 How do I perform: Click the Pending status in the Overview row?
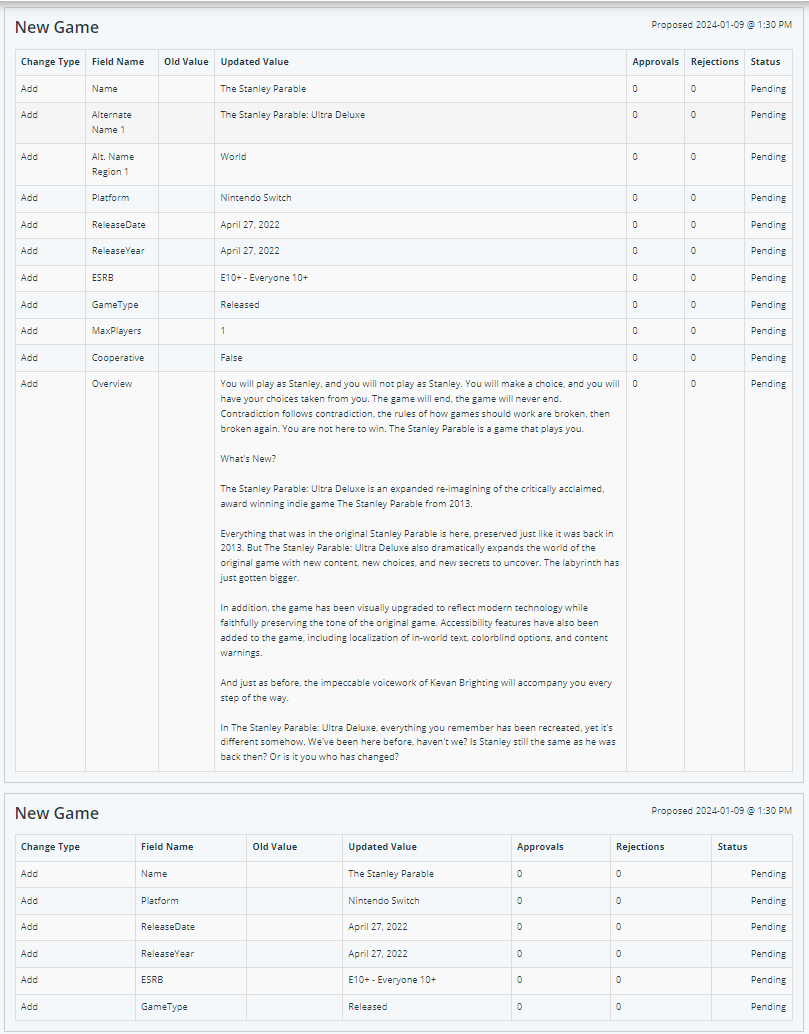pos(768,384)
